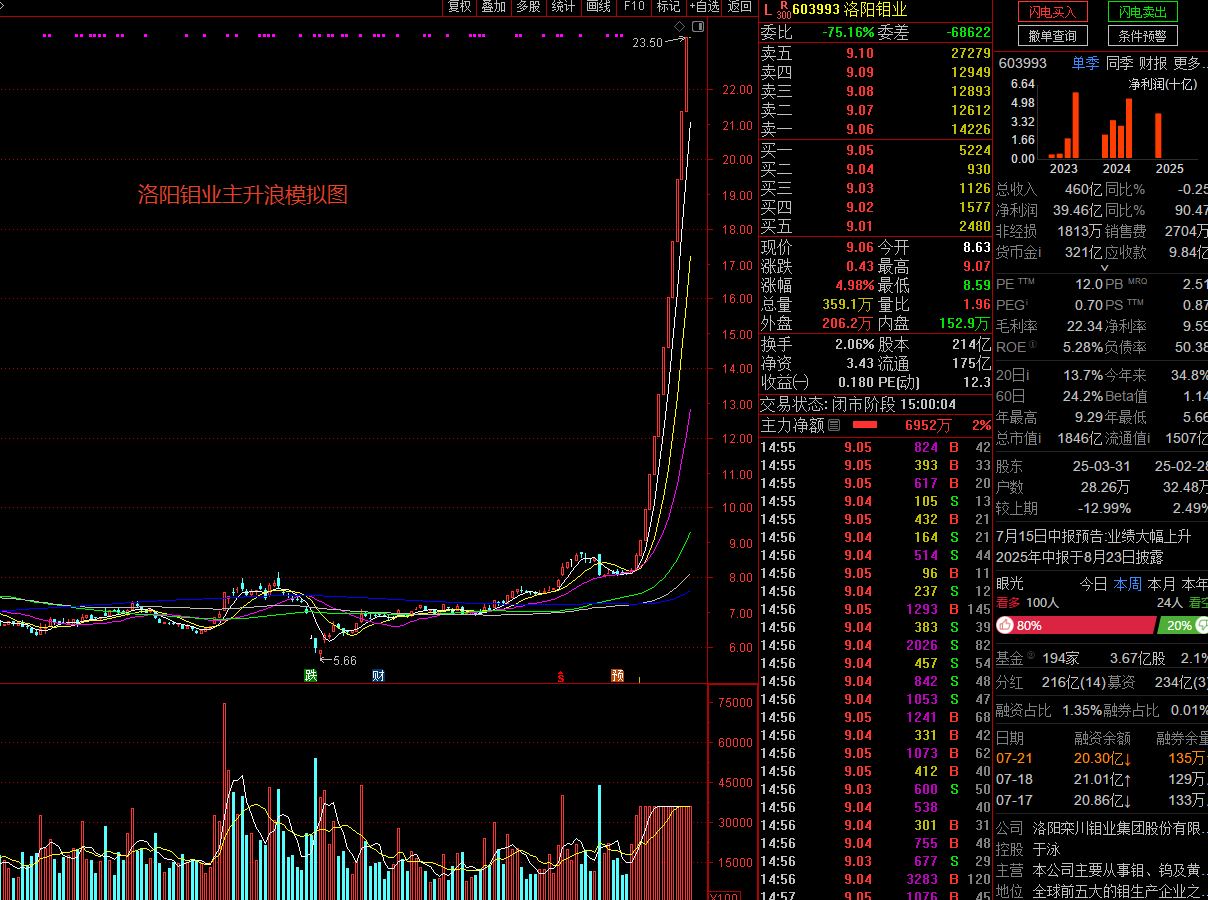This screenshot has height=900, width=1208.
Task: Click the 委比 value -75.16%
Action: [848, 32]
